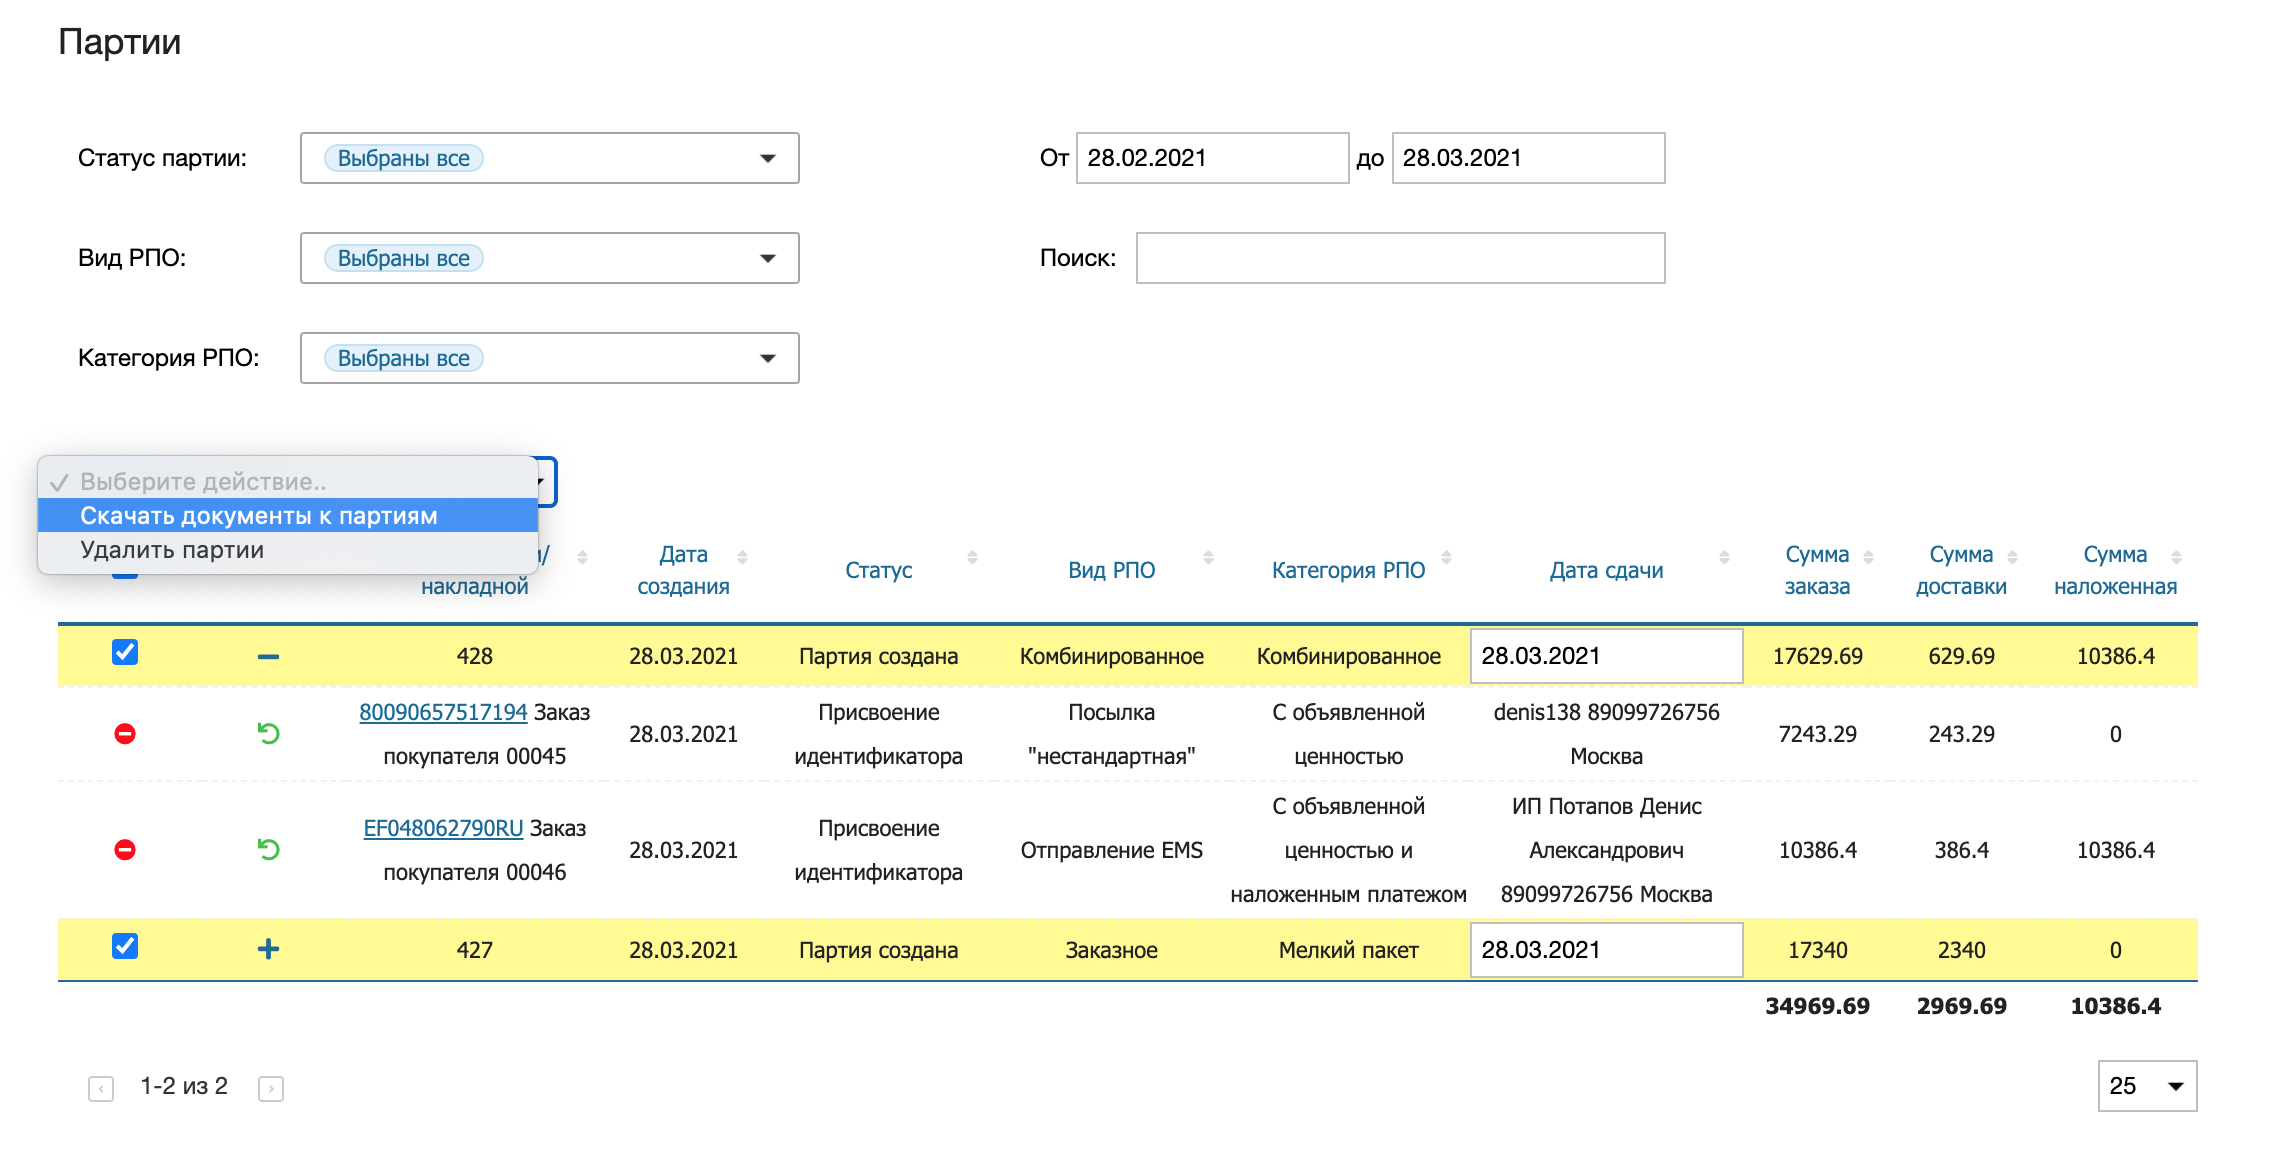This screenshot has width=2278, height=1164.
Task: Click red remove icon for order 00046
Action: (x=125, y=850)
